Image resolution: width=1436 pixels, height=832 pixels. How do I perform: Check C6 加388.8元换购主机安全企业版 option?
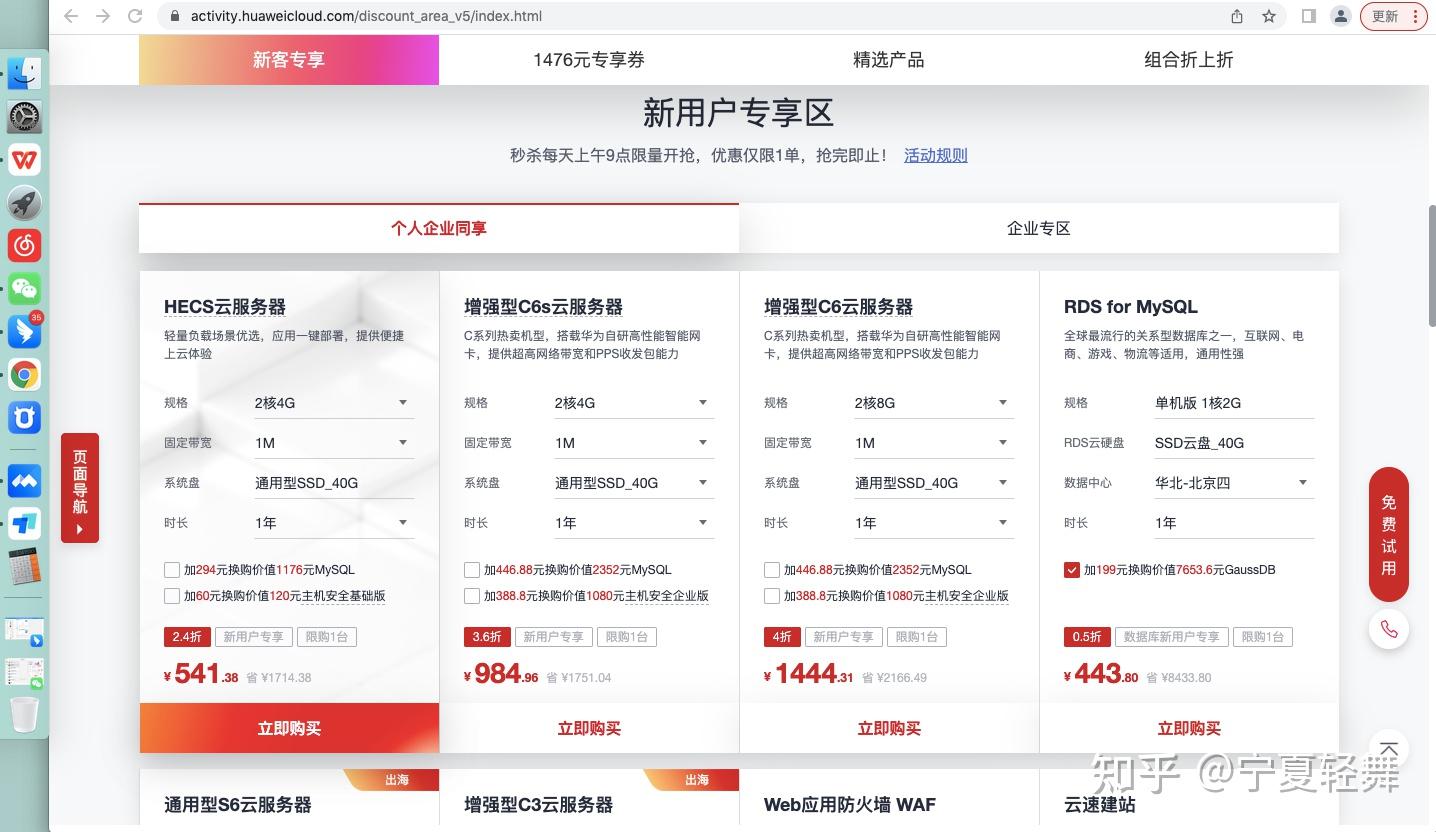coord(772,596)
